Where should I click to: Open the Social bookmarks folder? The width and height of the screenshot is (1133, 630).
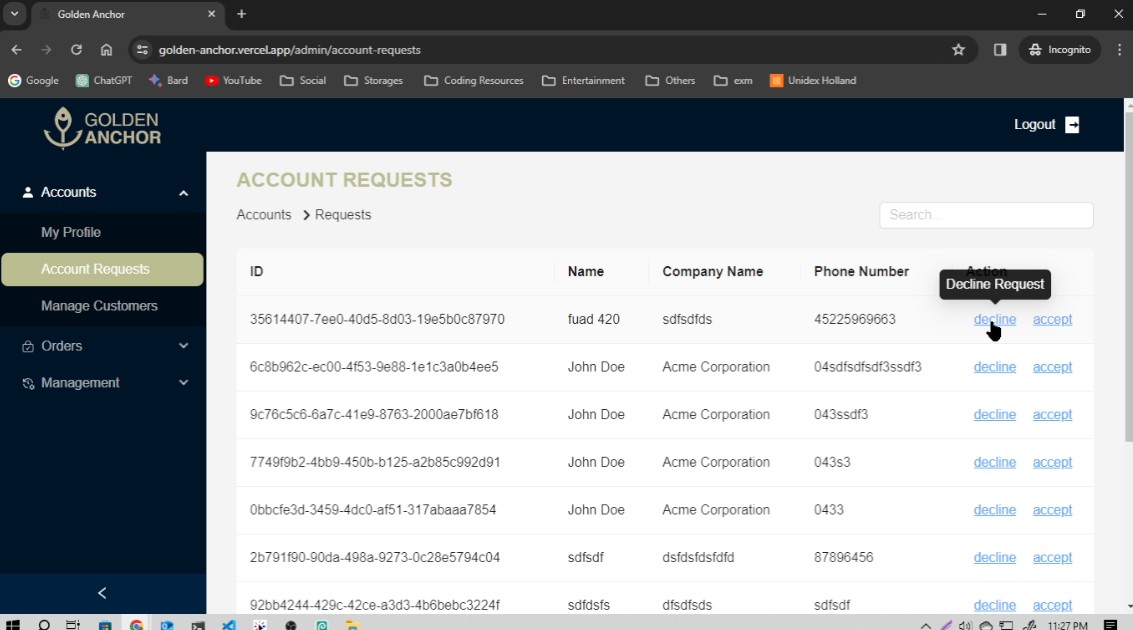point(303,80)
